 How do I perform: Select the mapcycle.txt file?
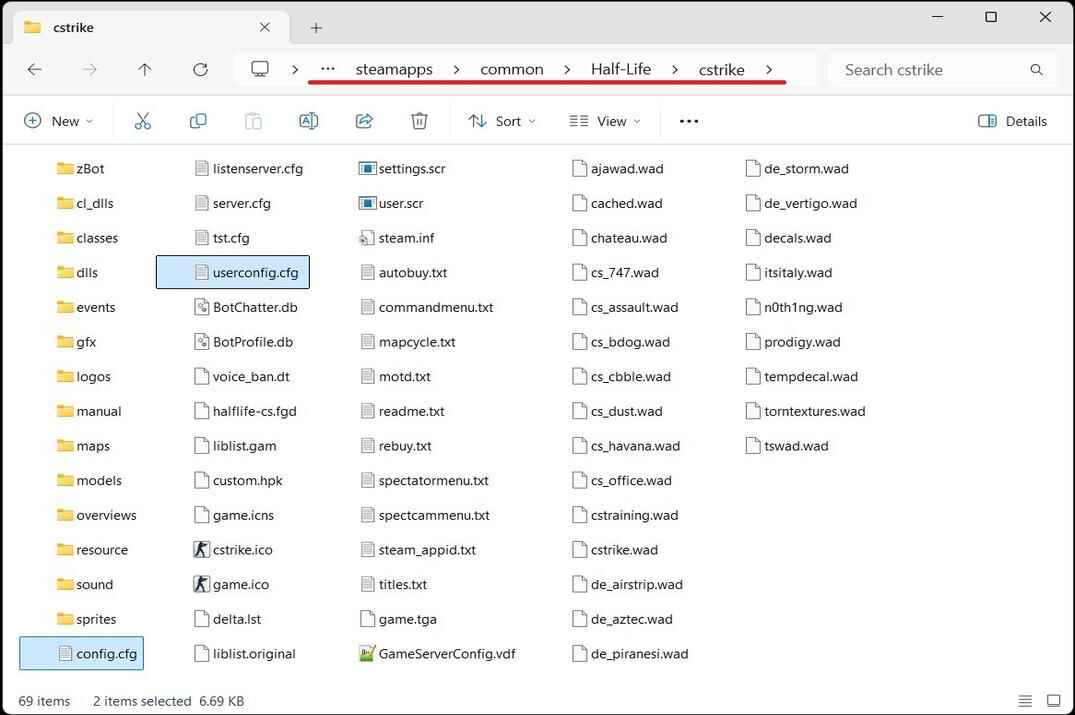click(408, 342)
